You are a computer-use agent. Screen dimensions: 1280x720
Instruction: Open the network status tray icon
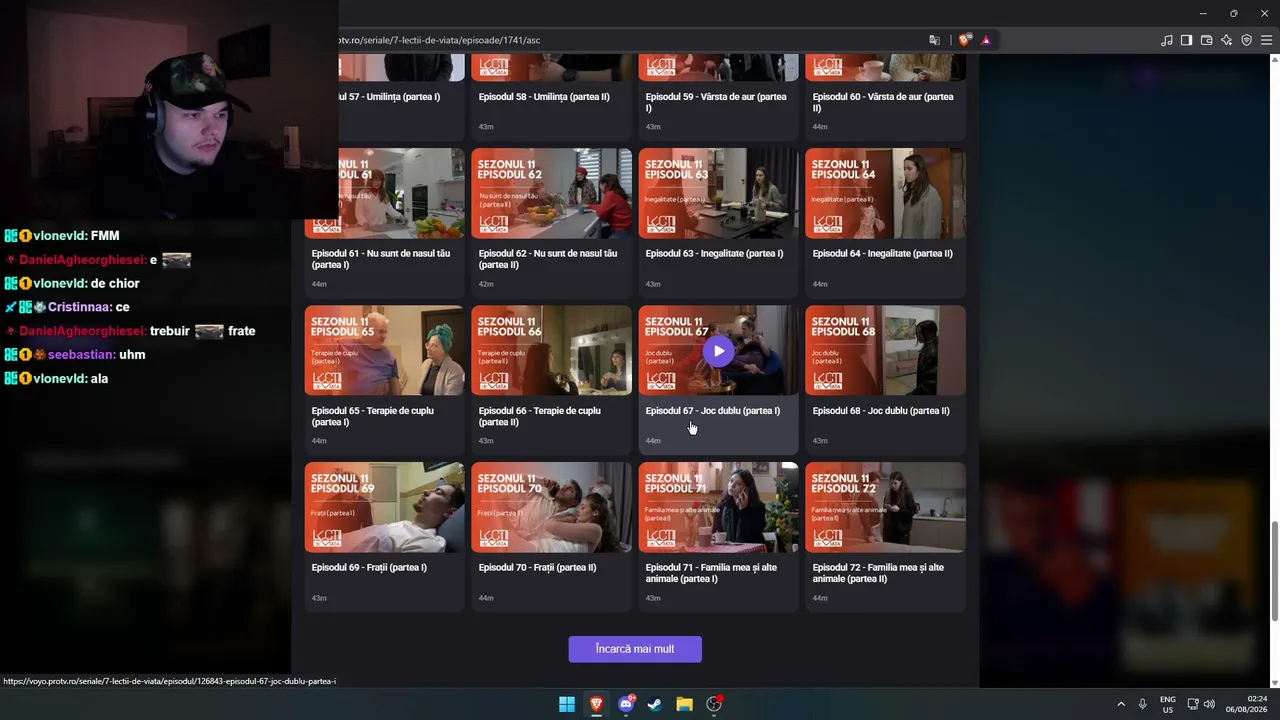pos(1193,704)
